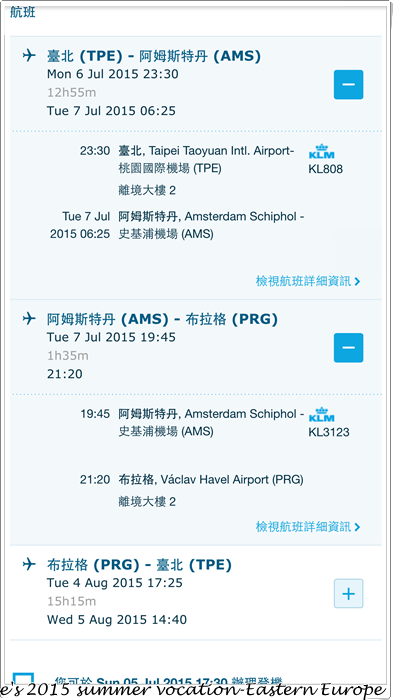393x700 pixels.
Task: Click airplane icon beside 臺北 (TPE) - 阿姆斯特丹 (AMS)
Action: (x=29, y=56)
